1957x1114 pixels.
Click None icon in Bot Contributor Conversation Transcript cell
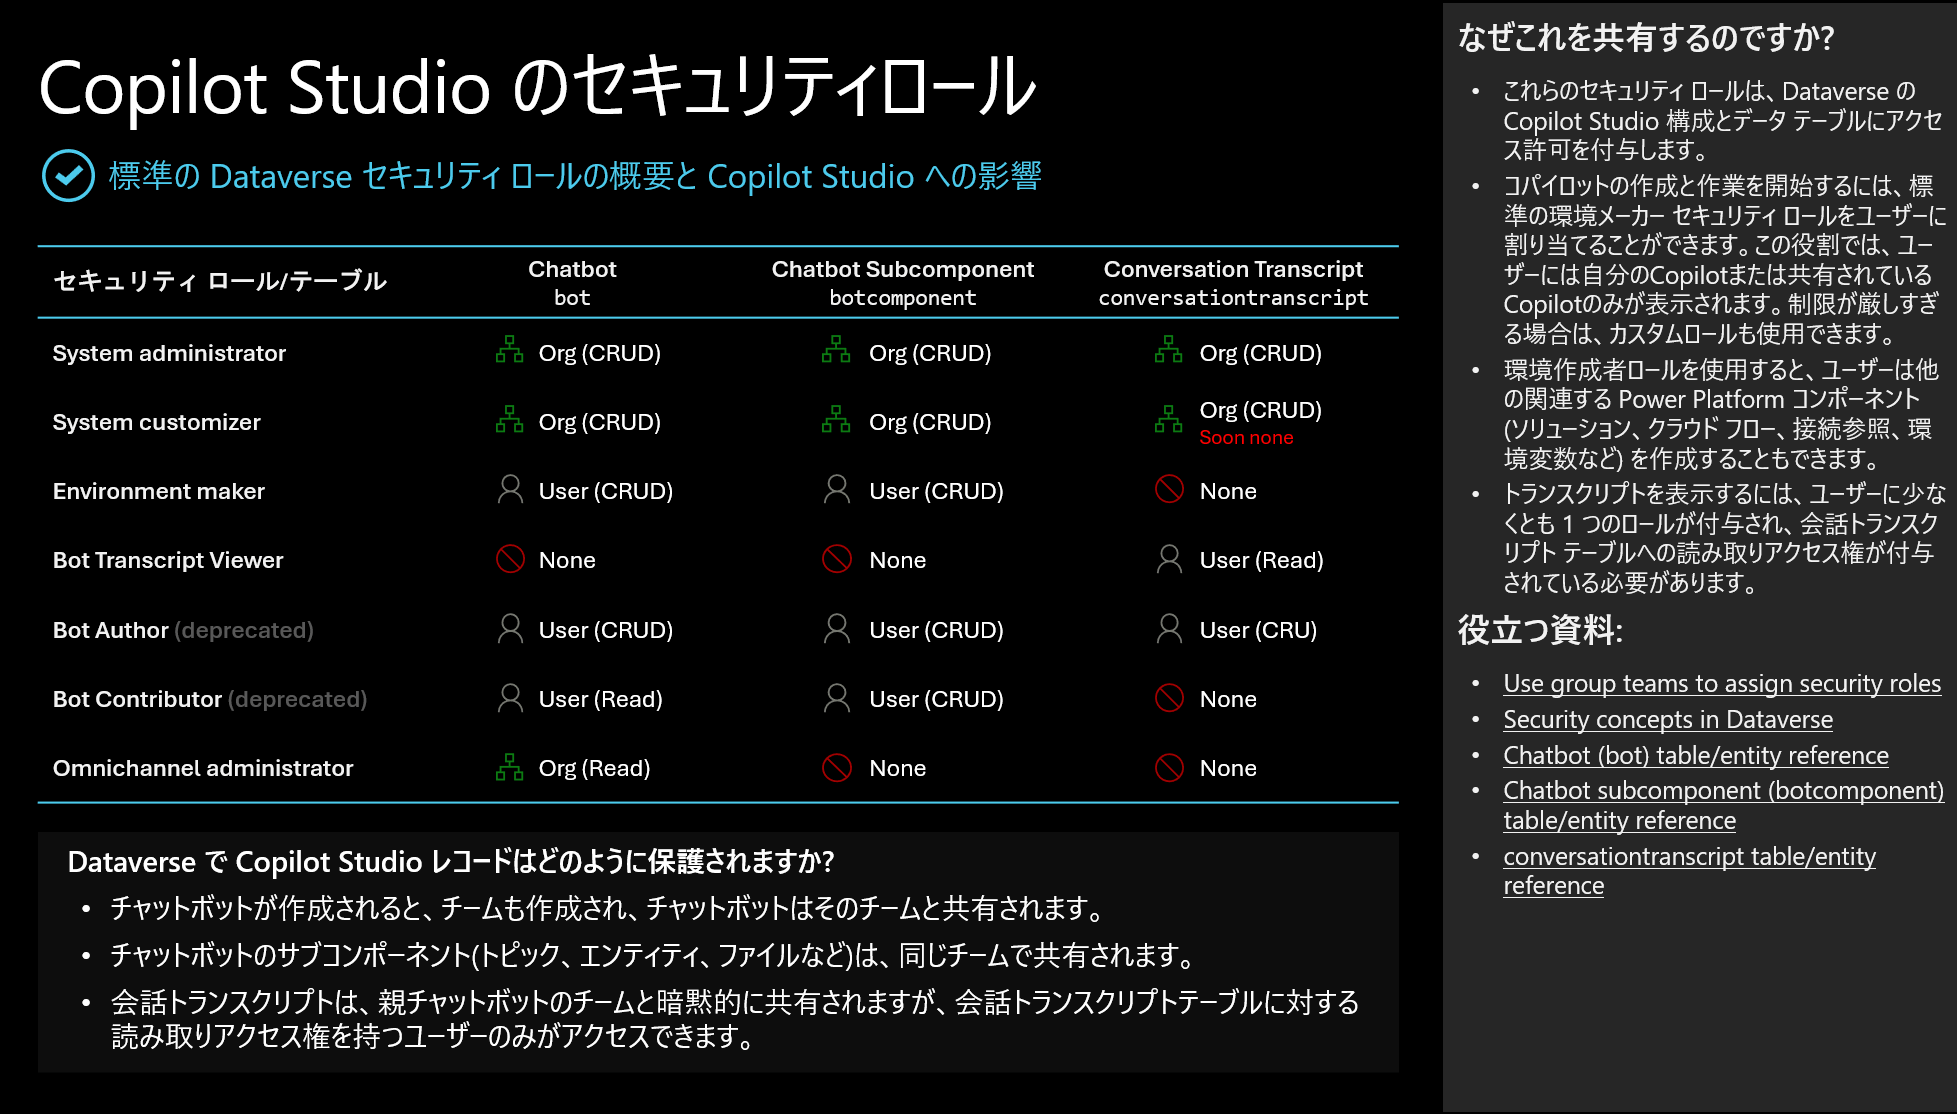[x=1169, y=698]
